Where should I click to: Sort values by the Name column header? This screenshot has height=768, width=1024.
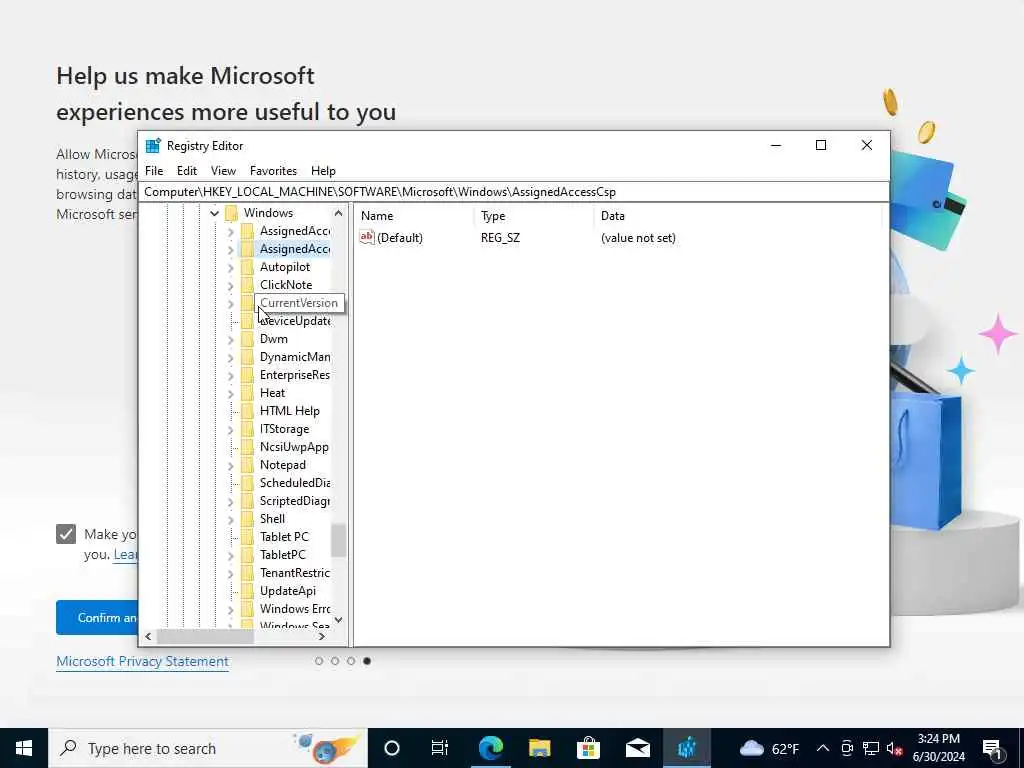point(415,216)
